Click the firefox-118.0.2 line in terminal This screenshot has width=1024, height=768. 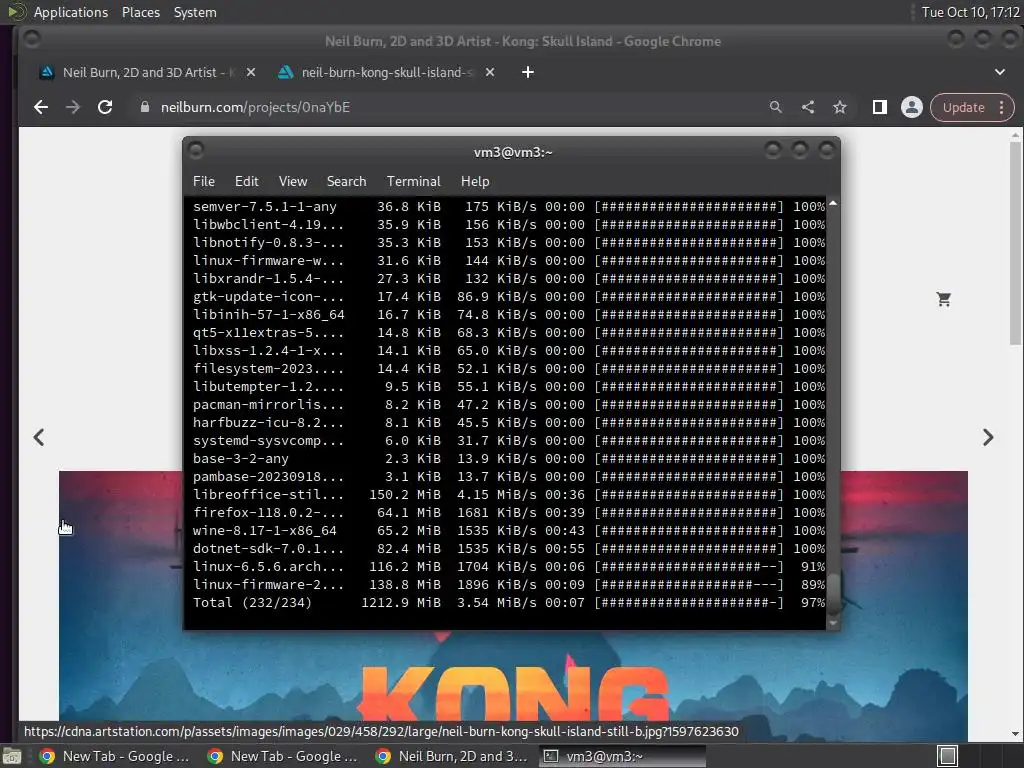click(x=509, y=513)
